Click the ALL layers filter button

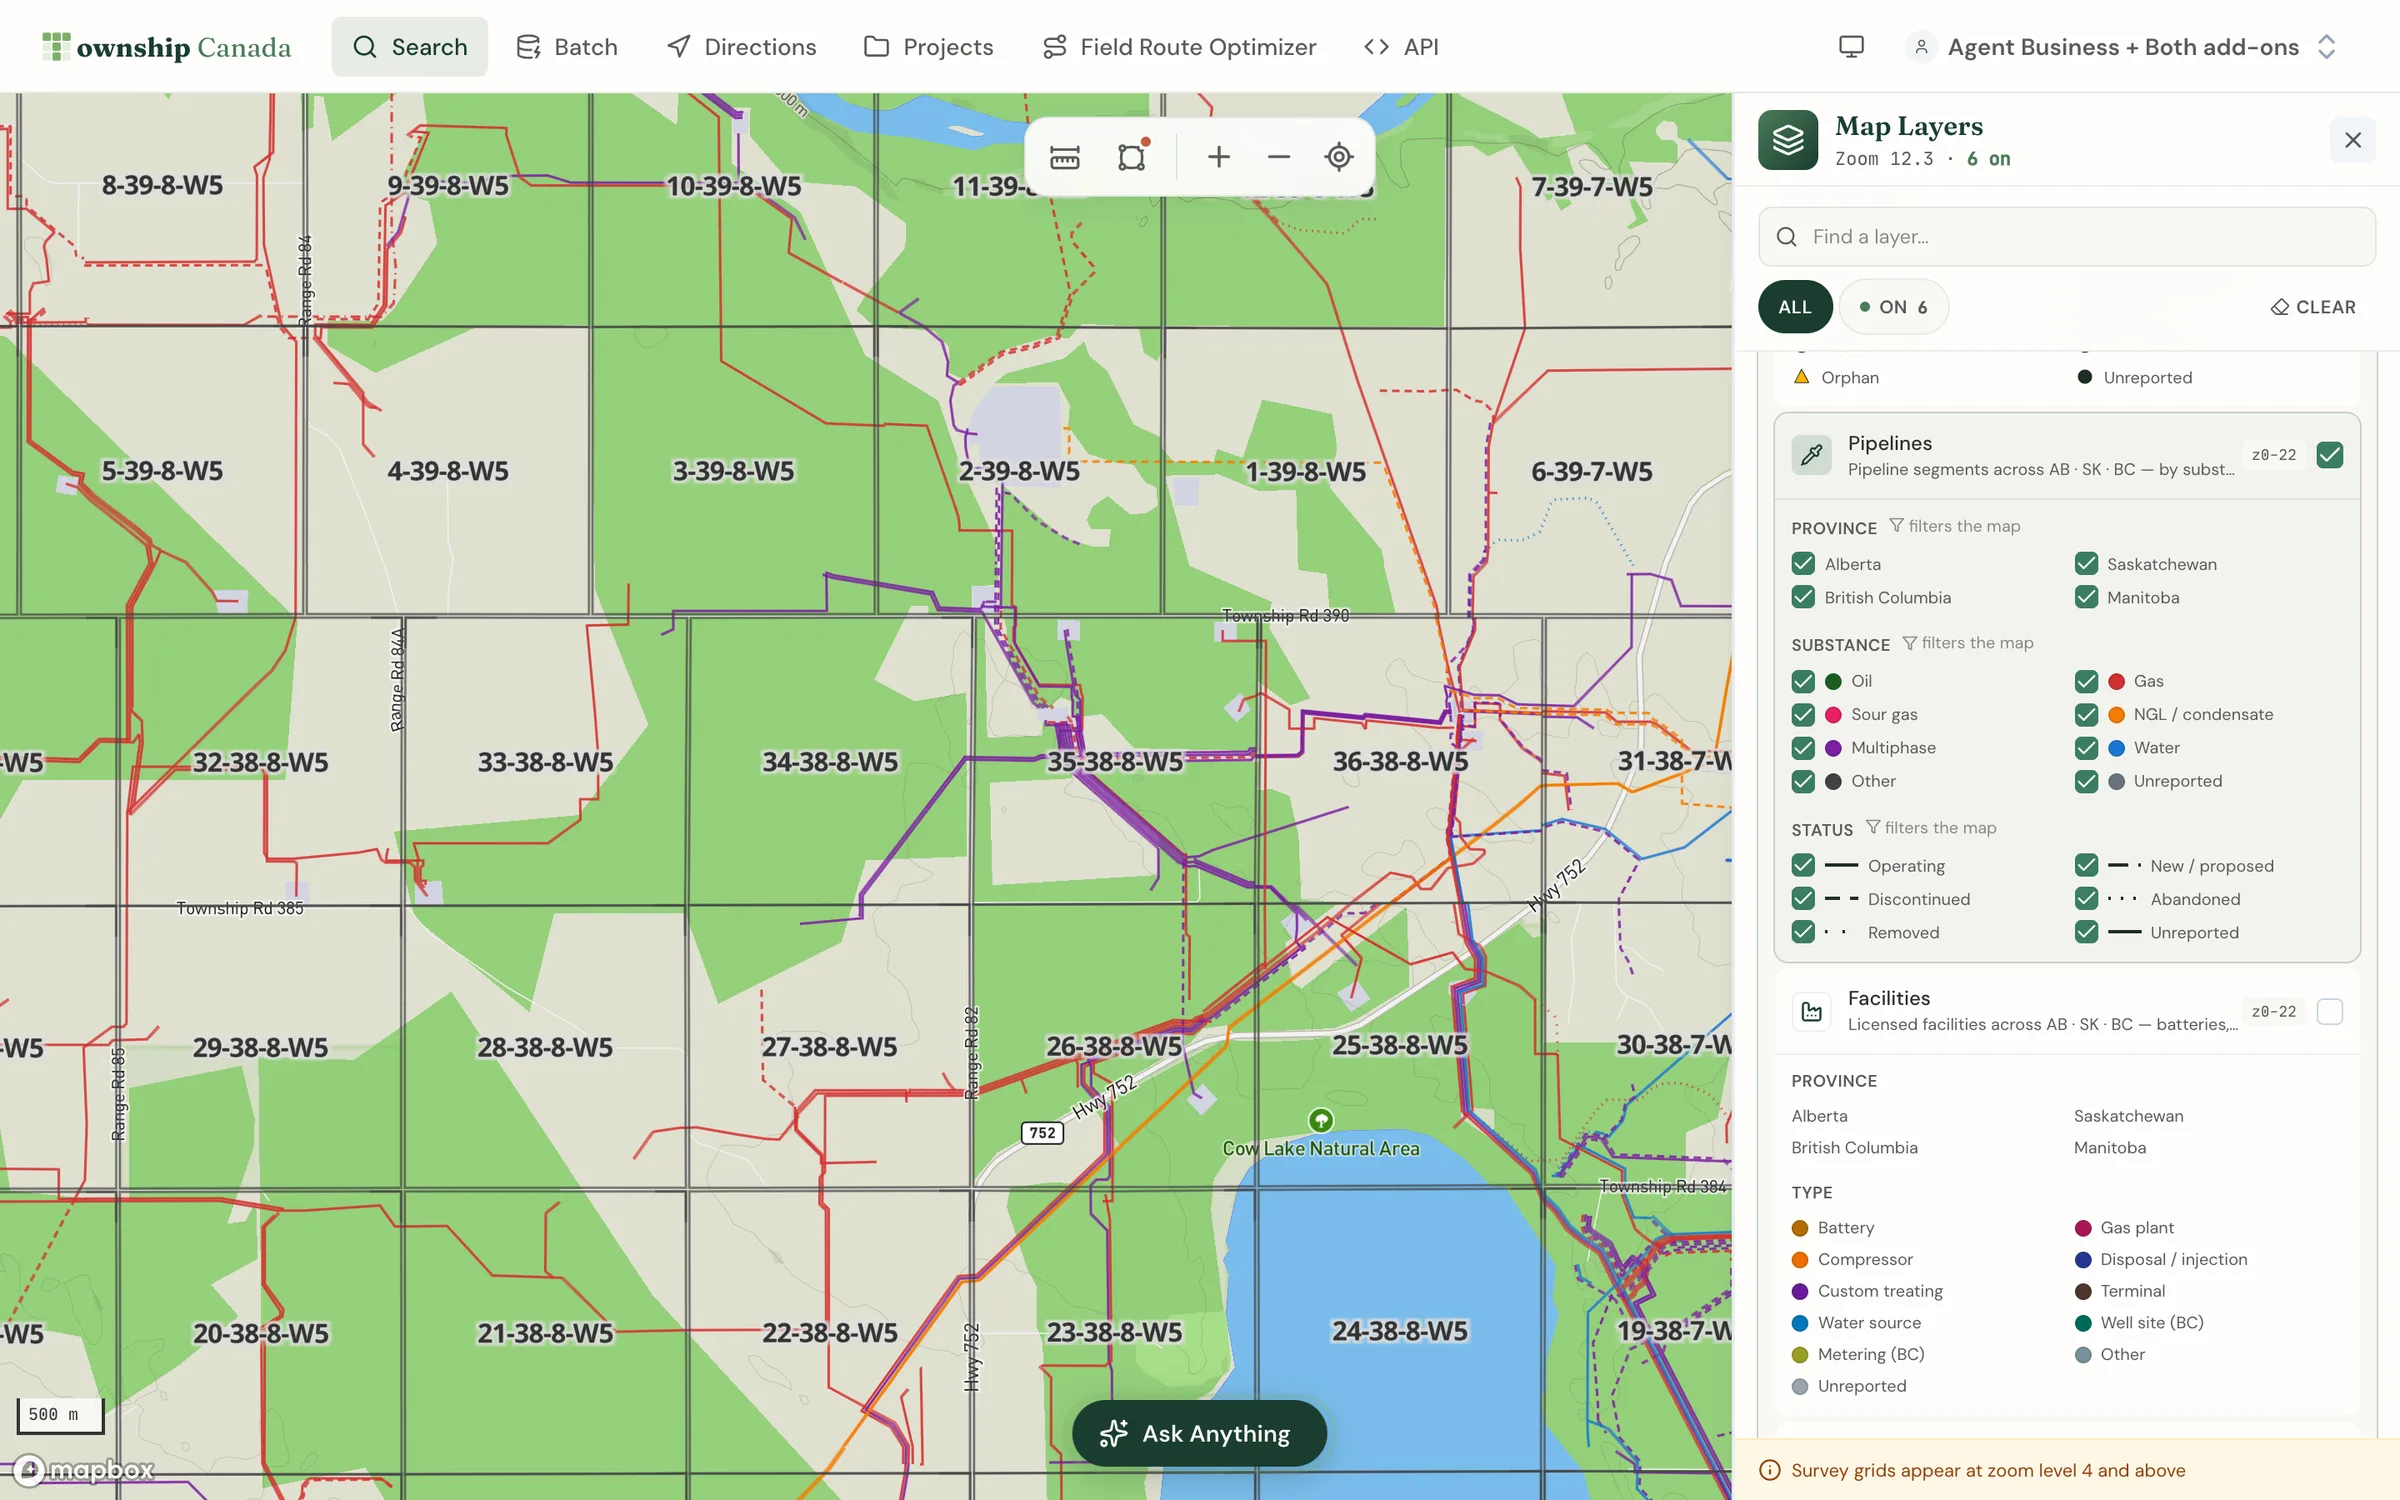coord(1795,307)
